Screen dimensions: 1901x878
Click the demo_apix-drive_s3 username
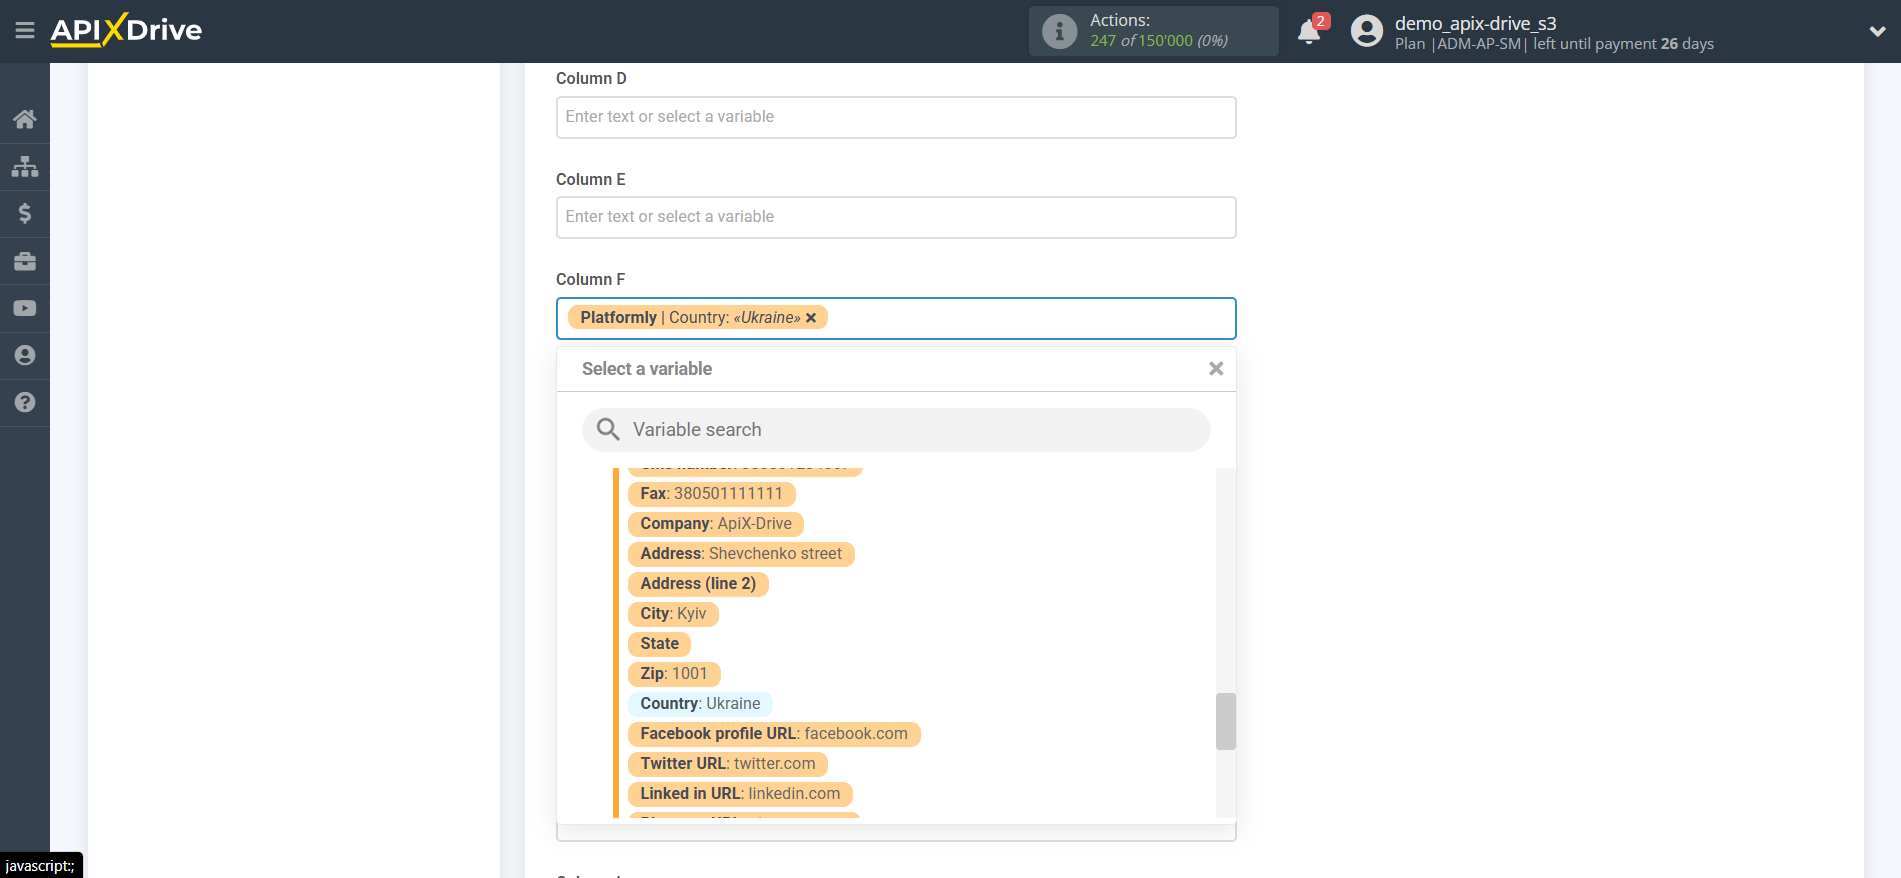[x=1475, y=23]
